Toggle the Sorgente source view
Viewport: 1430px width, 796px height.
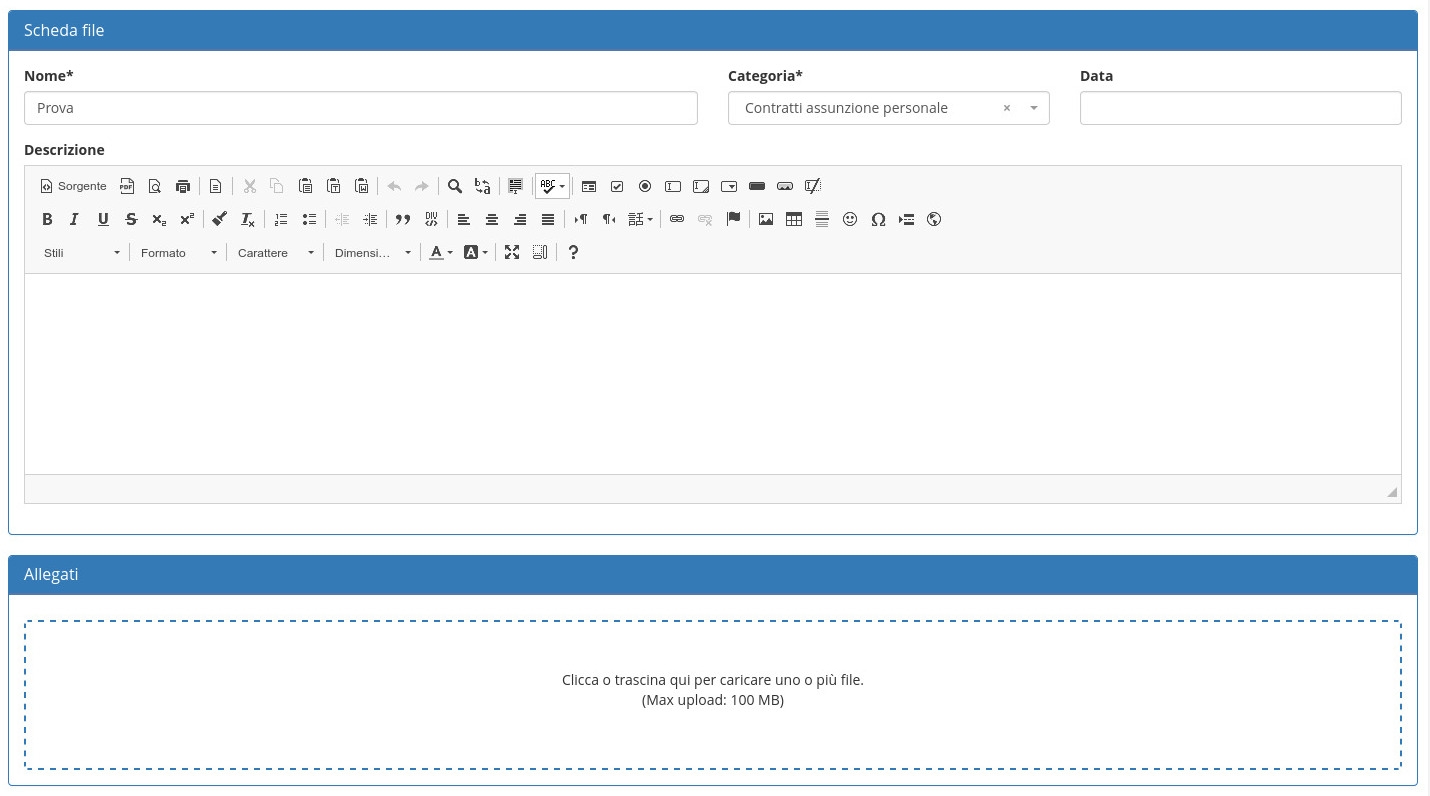pyautogui.click(x=73, y=186)
